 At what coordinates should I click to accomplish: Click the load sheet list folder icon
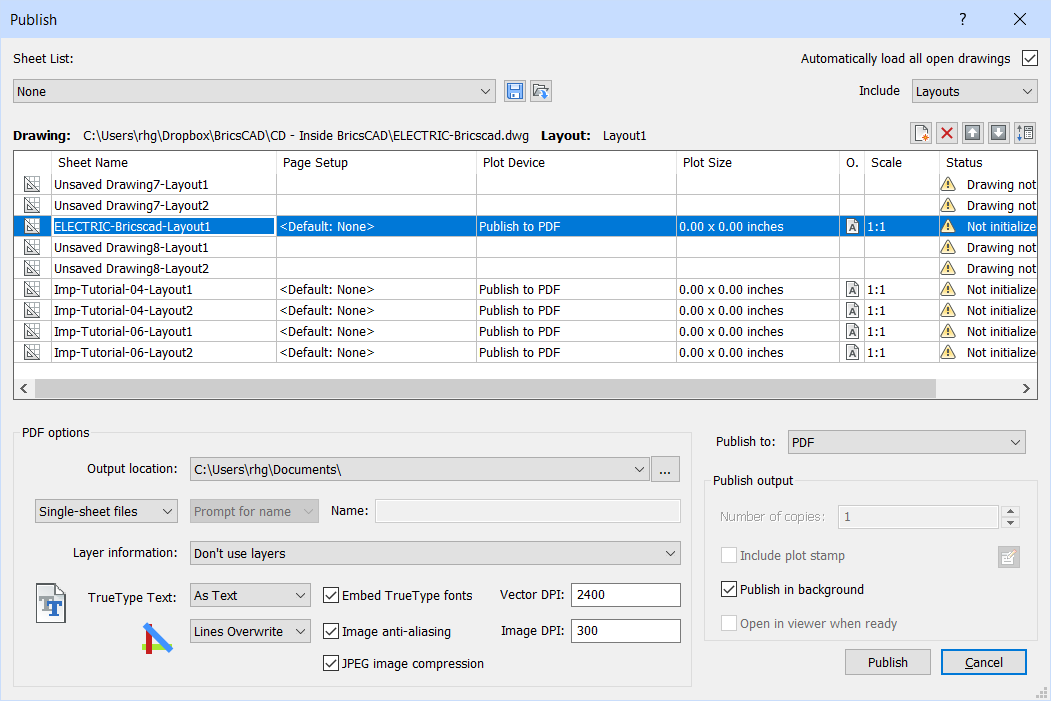541,91
